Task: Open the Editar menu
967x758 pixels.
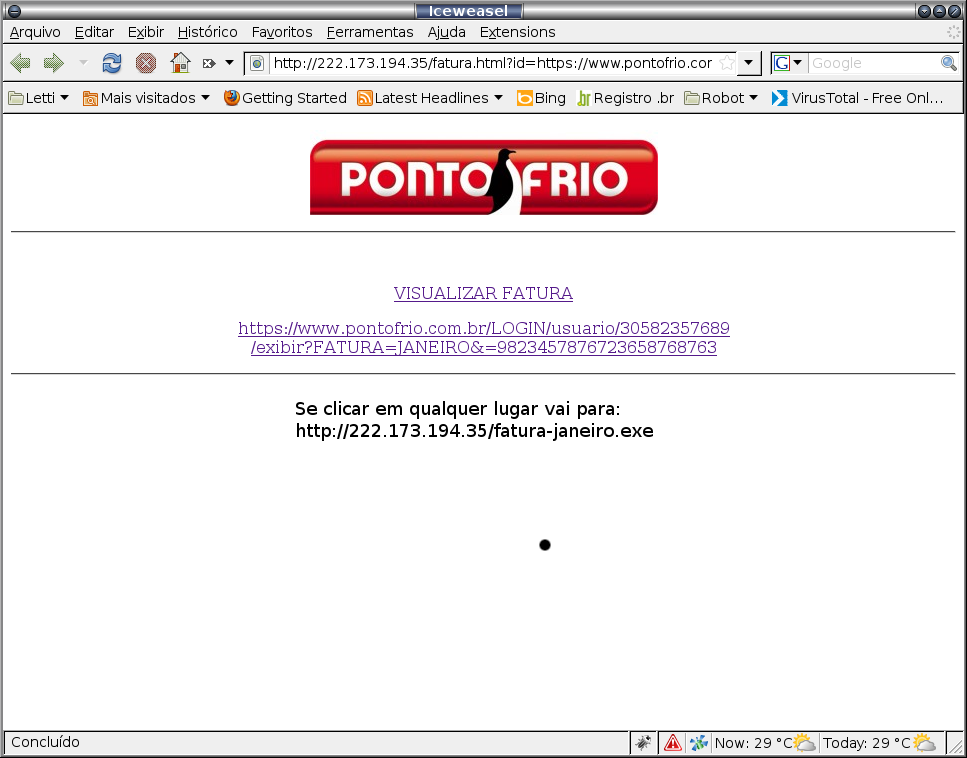Action: 94,32
